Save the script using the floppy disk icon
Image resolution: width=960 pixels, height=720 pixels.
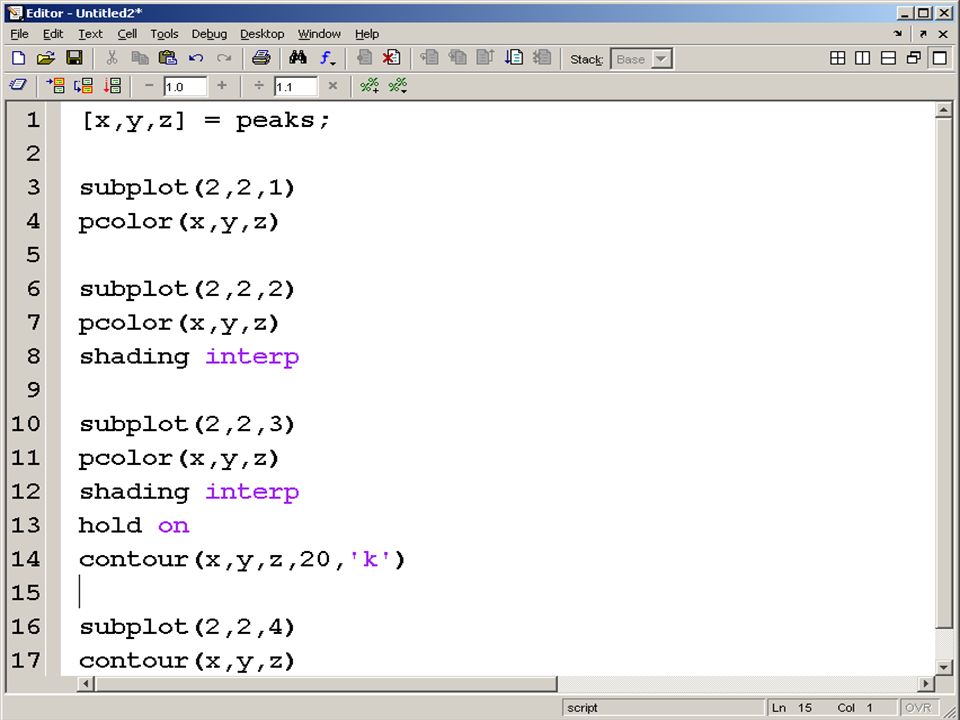tap(74, 58)
